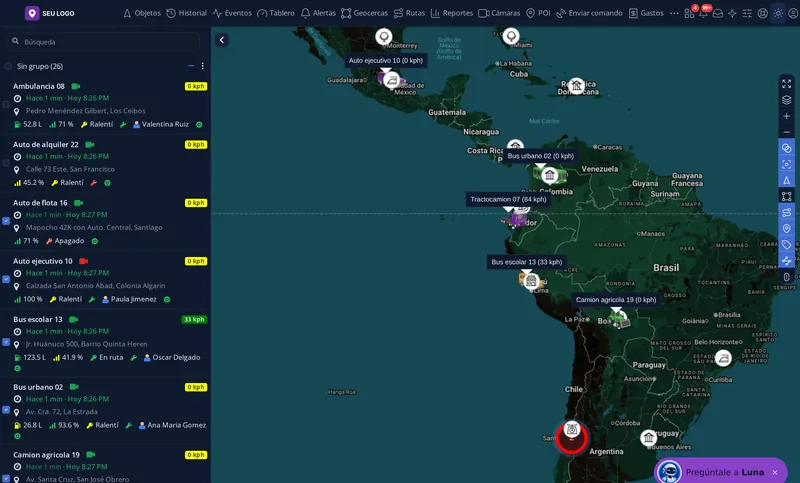800x483 pixels.
Task: Toggle the tag labels map tool
Action: click(x=786, y=245)
